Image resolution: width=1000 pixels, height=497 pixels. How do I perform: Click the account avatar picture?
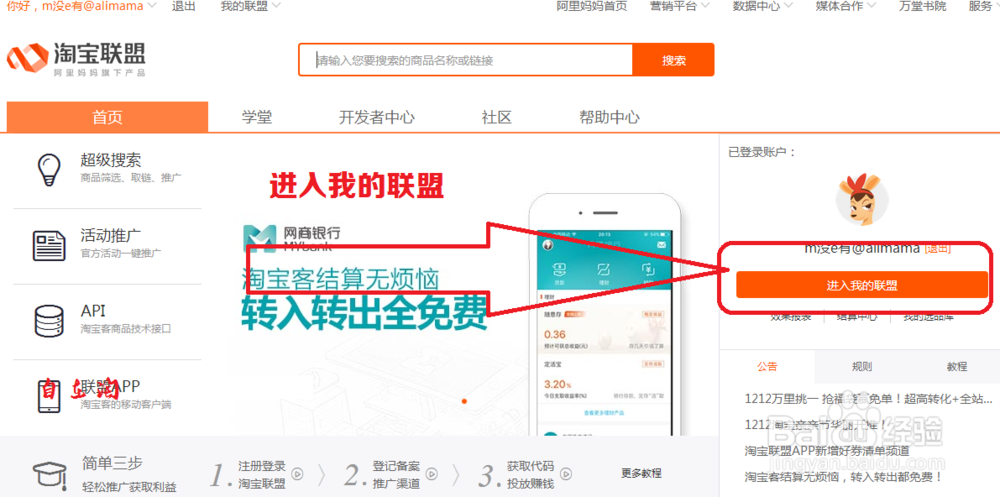coord(862,199)
